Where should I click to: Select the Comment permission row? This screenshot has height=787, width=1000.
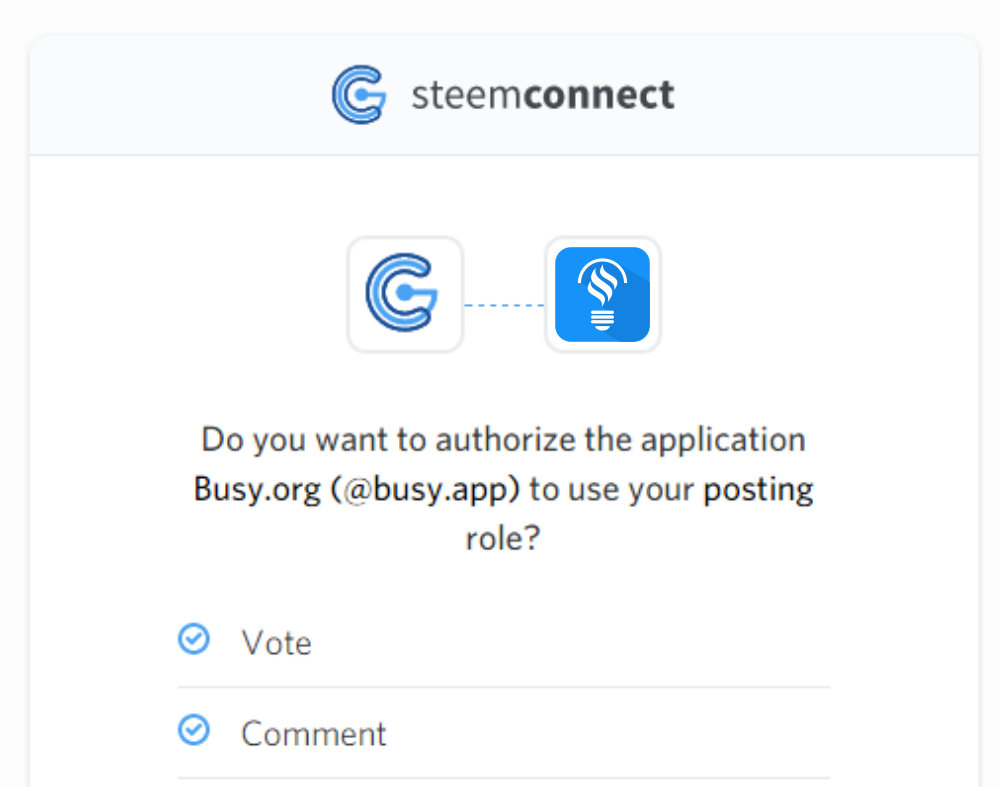click(504, 733)
